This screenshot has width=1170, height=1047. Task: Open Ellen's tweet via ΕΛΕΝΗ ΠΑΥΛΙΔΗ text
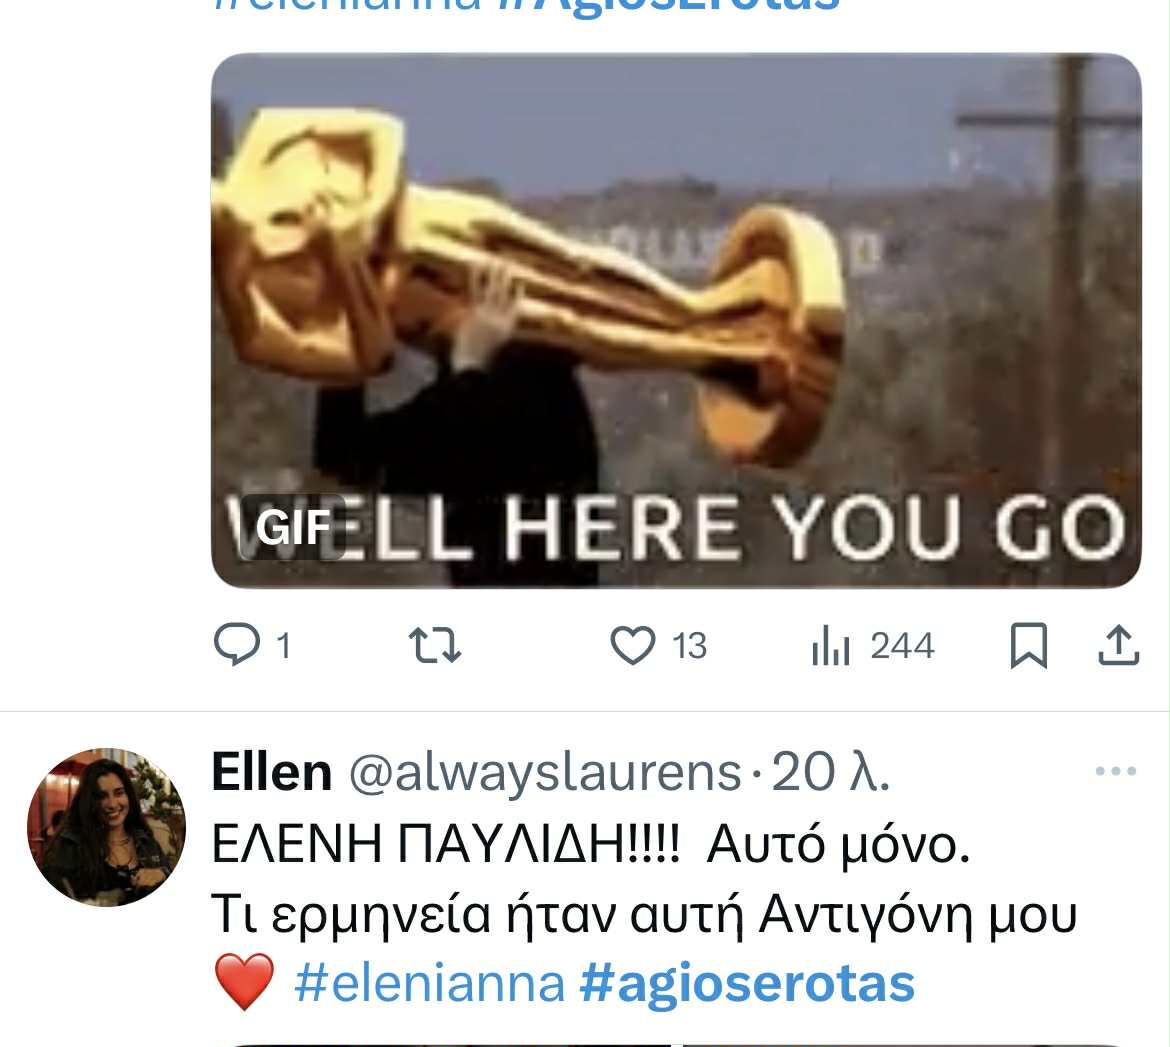pos(445,844)
